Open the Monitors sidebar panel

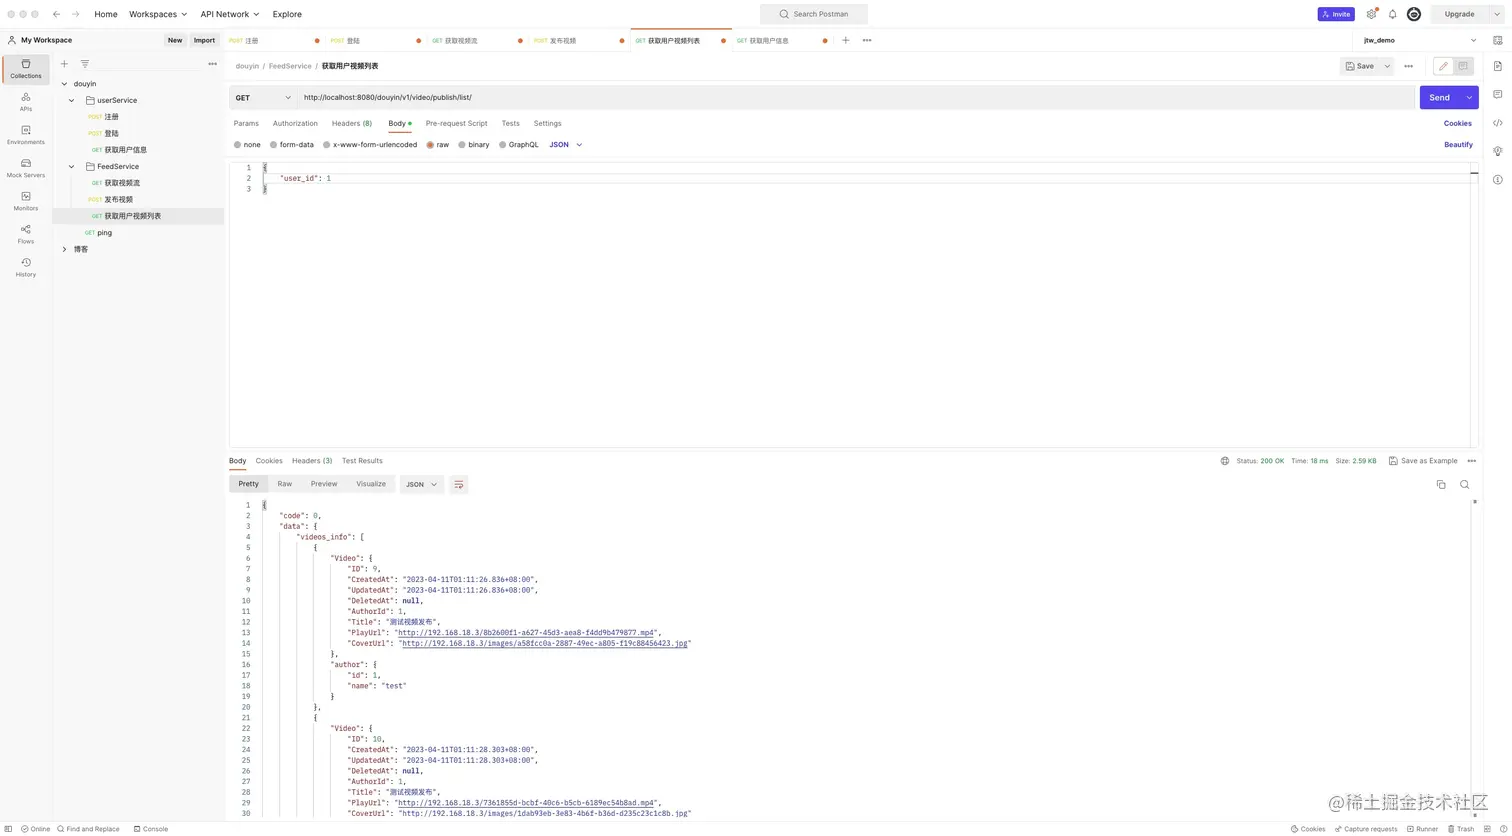click(26, 201)
